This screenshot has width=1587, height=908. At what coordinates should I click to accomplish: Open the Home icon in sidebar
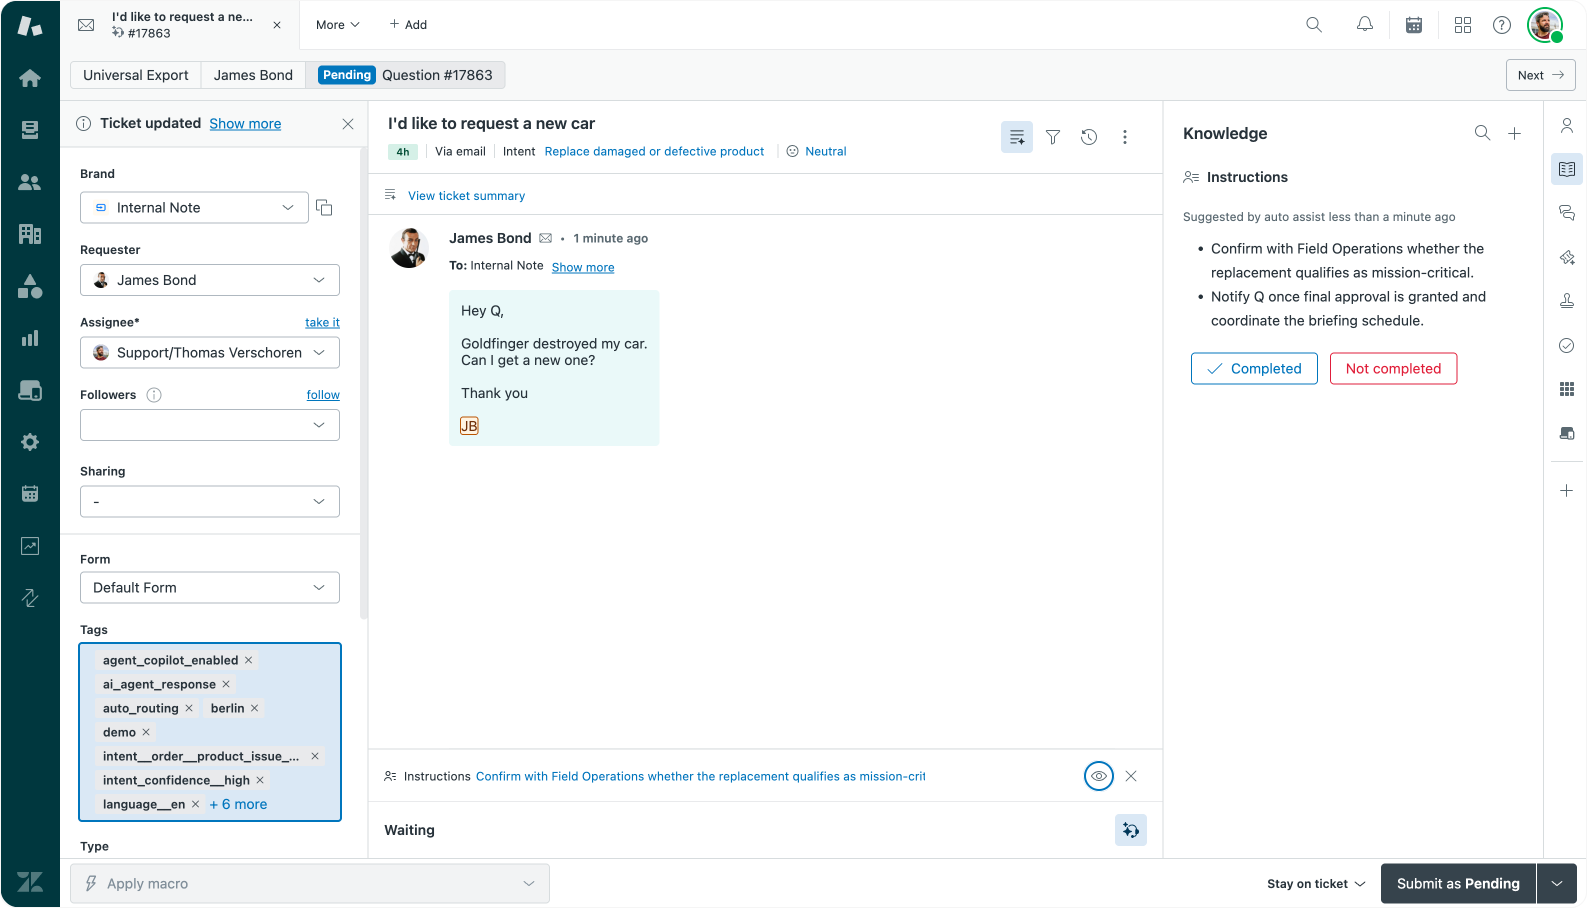(30, 78)
